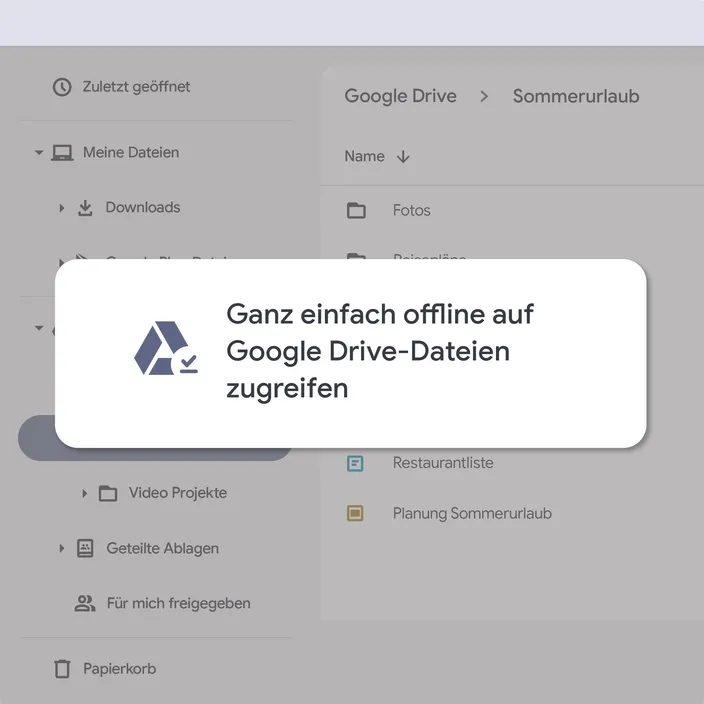The width and height of the screenshot is (704, 704).
Task: Click the Restaurantliste document icon
Action: (x=355, y=463)
